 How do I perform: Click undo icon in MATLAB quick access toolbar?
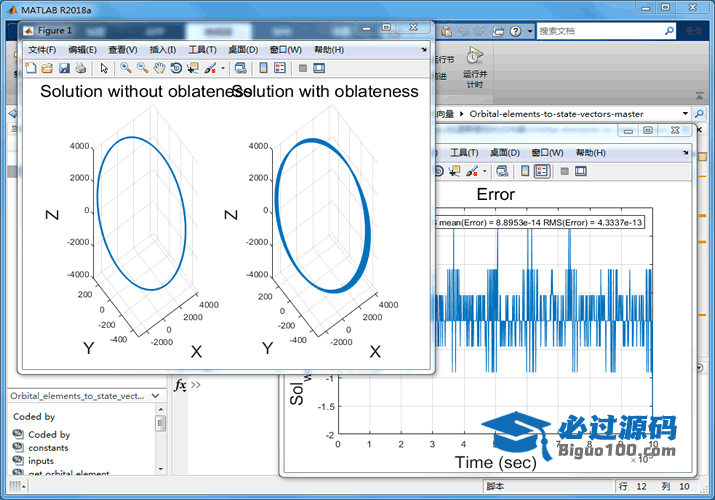point(464,31)
